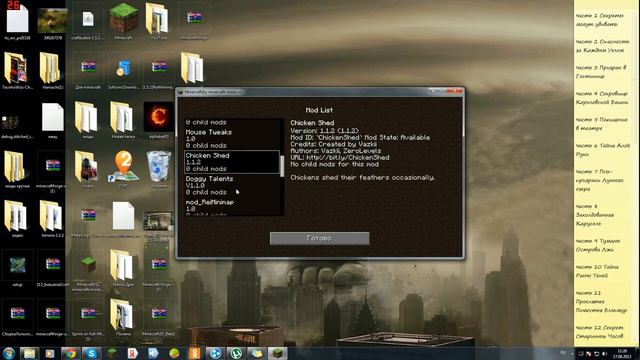
Task: Open the setup icon on desktop
Action: click(x=17, y=268)
